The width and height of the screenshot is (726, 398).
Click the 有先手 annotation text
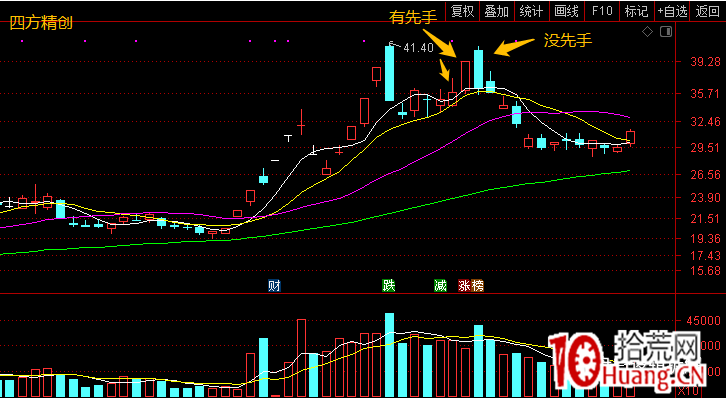(x=413, y=18)
